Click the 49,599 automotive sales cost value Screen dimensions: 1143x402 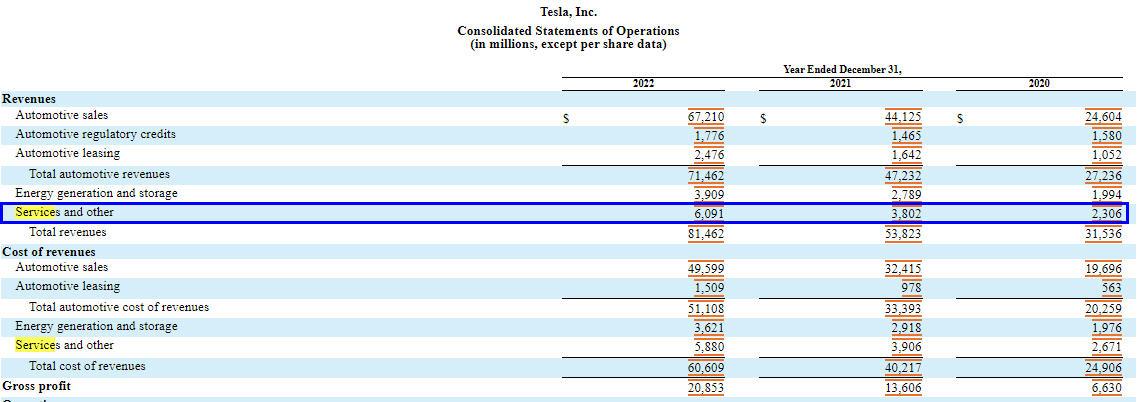coord(706,268)
